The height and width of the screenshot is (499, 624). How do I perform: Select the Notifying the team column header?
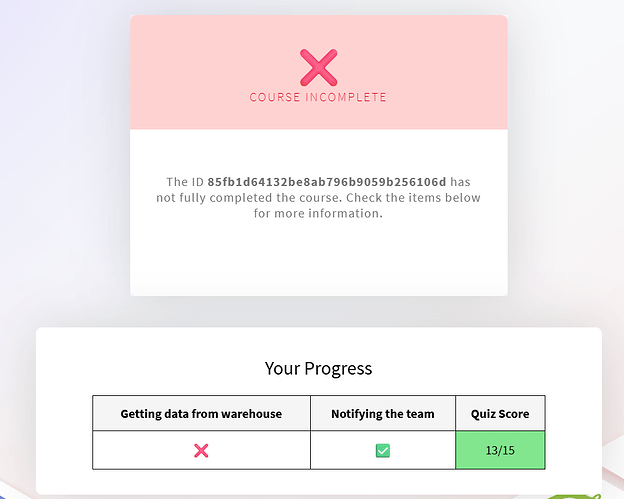(382, 413)
